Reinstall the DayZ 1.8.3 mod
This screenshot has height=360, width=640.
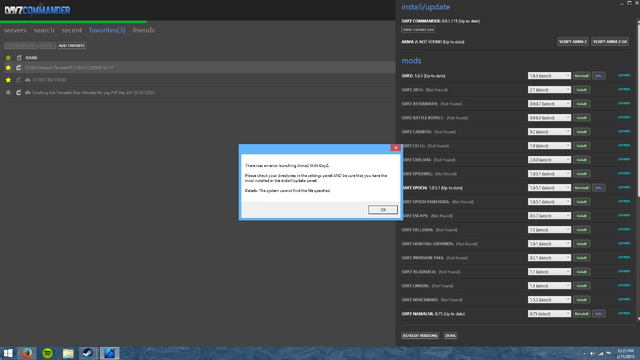point(581,76)
